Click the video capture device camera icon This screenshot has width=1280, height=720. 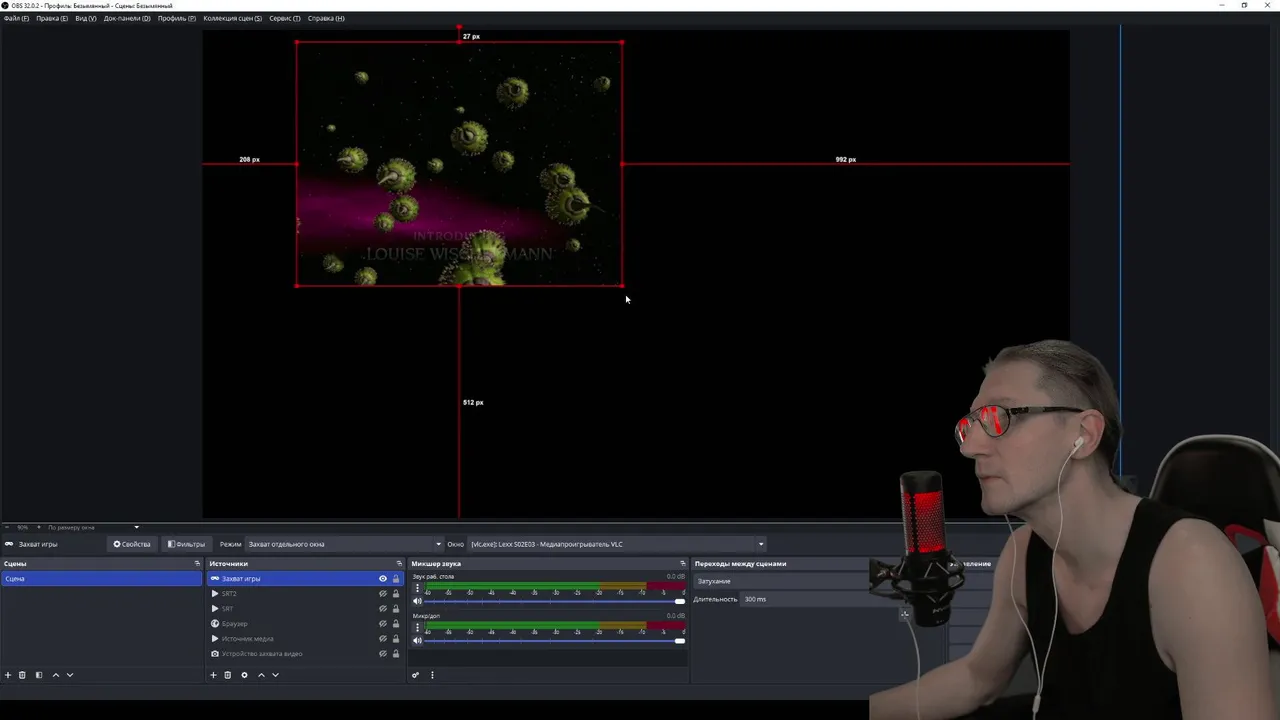point(214,654)
